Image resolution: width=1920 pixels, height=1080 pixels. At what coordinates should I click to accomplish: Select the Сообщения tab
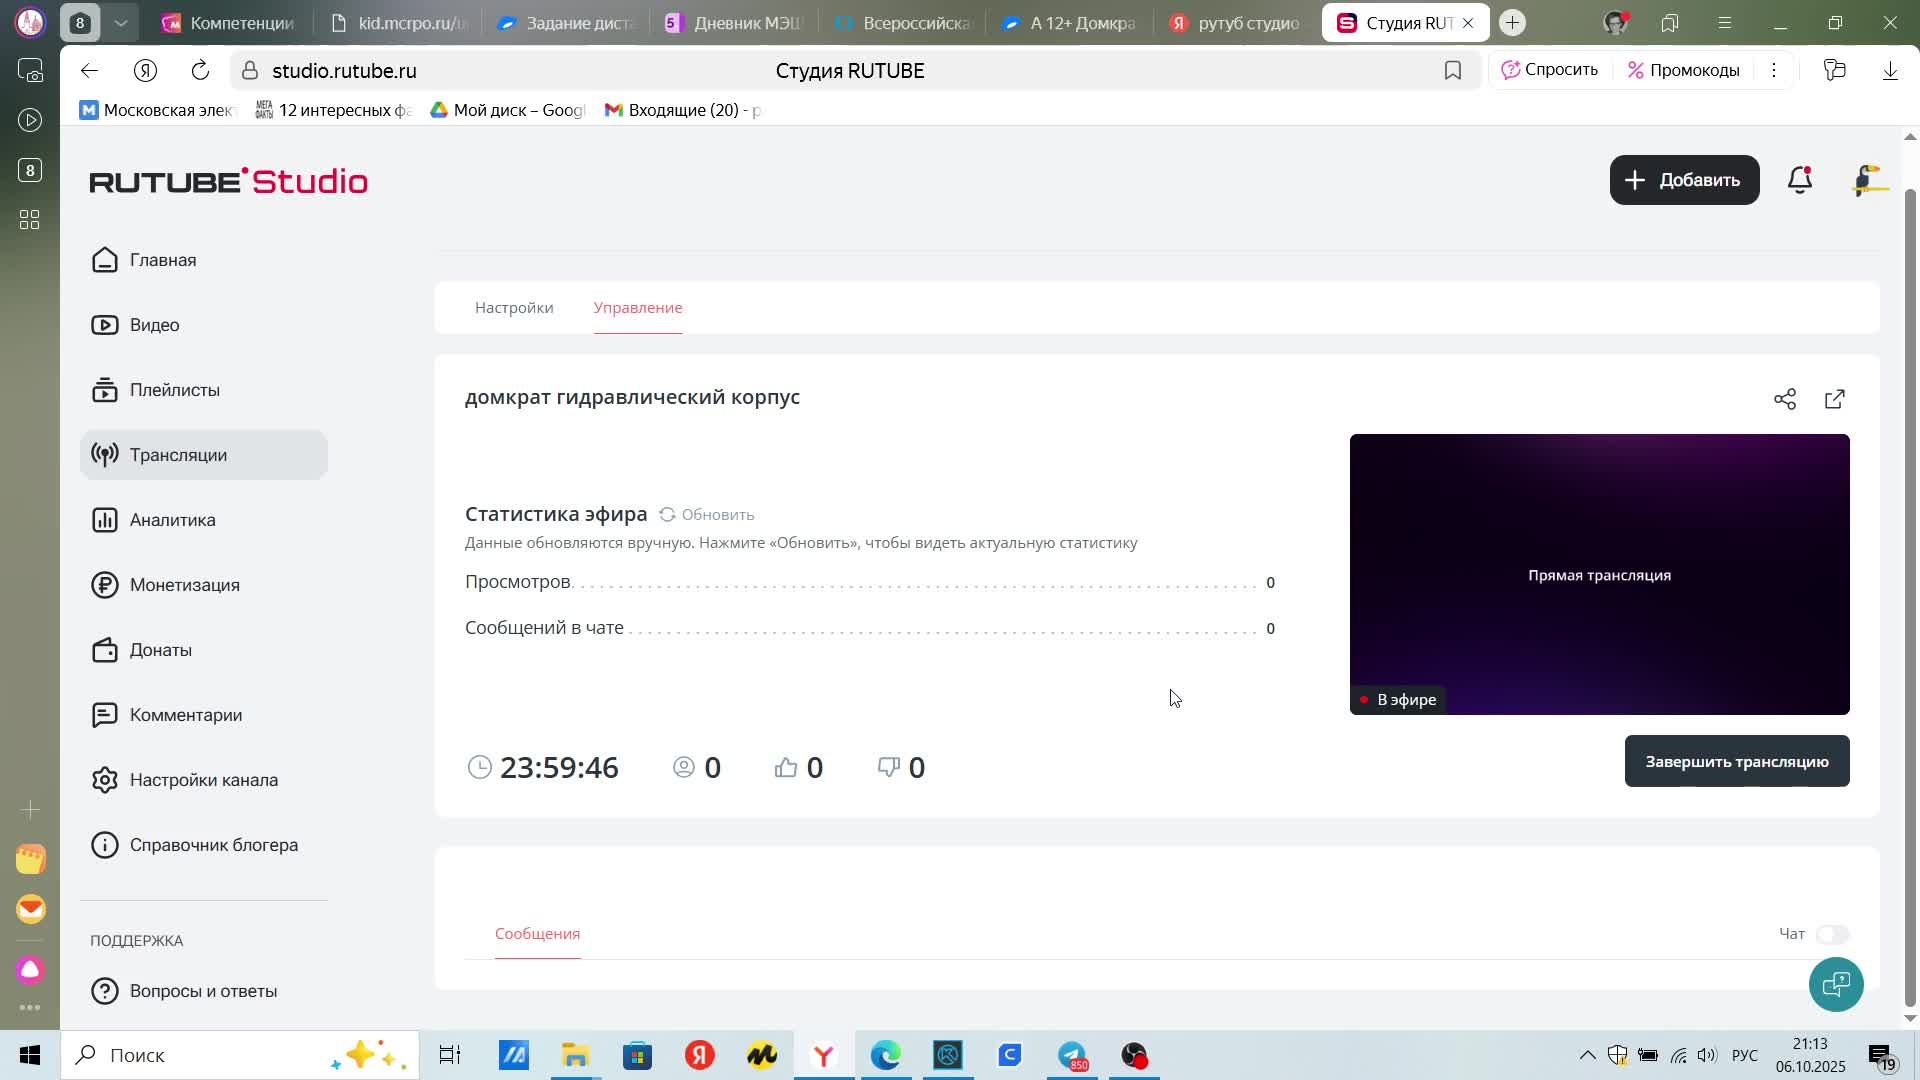537,934
